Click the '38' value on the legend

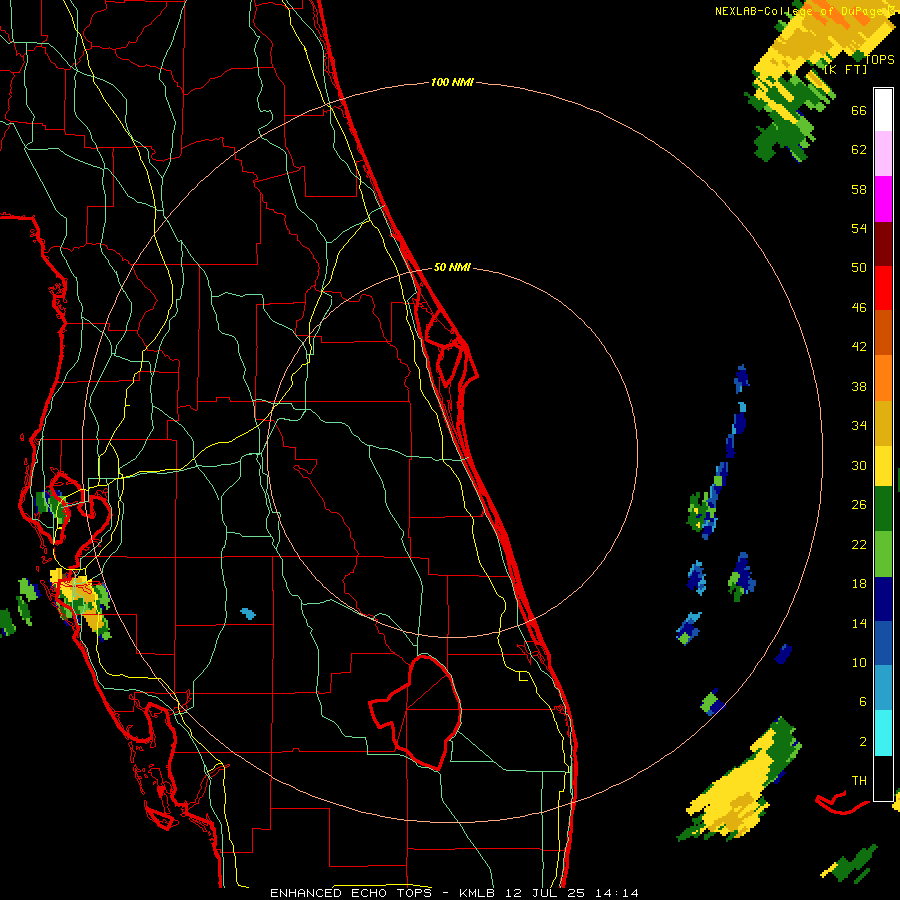(x=859, y=386)
